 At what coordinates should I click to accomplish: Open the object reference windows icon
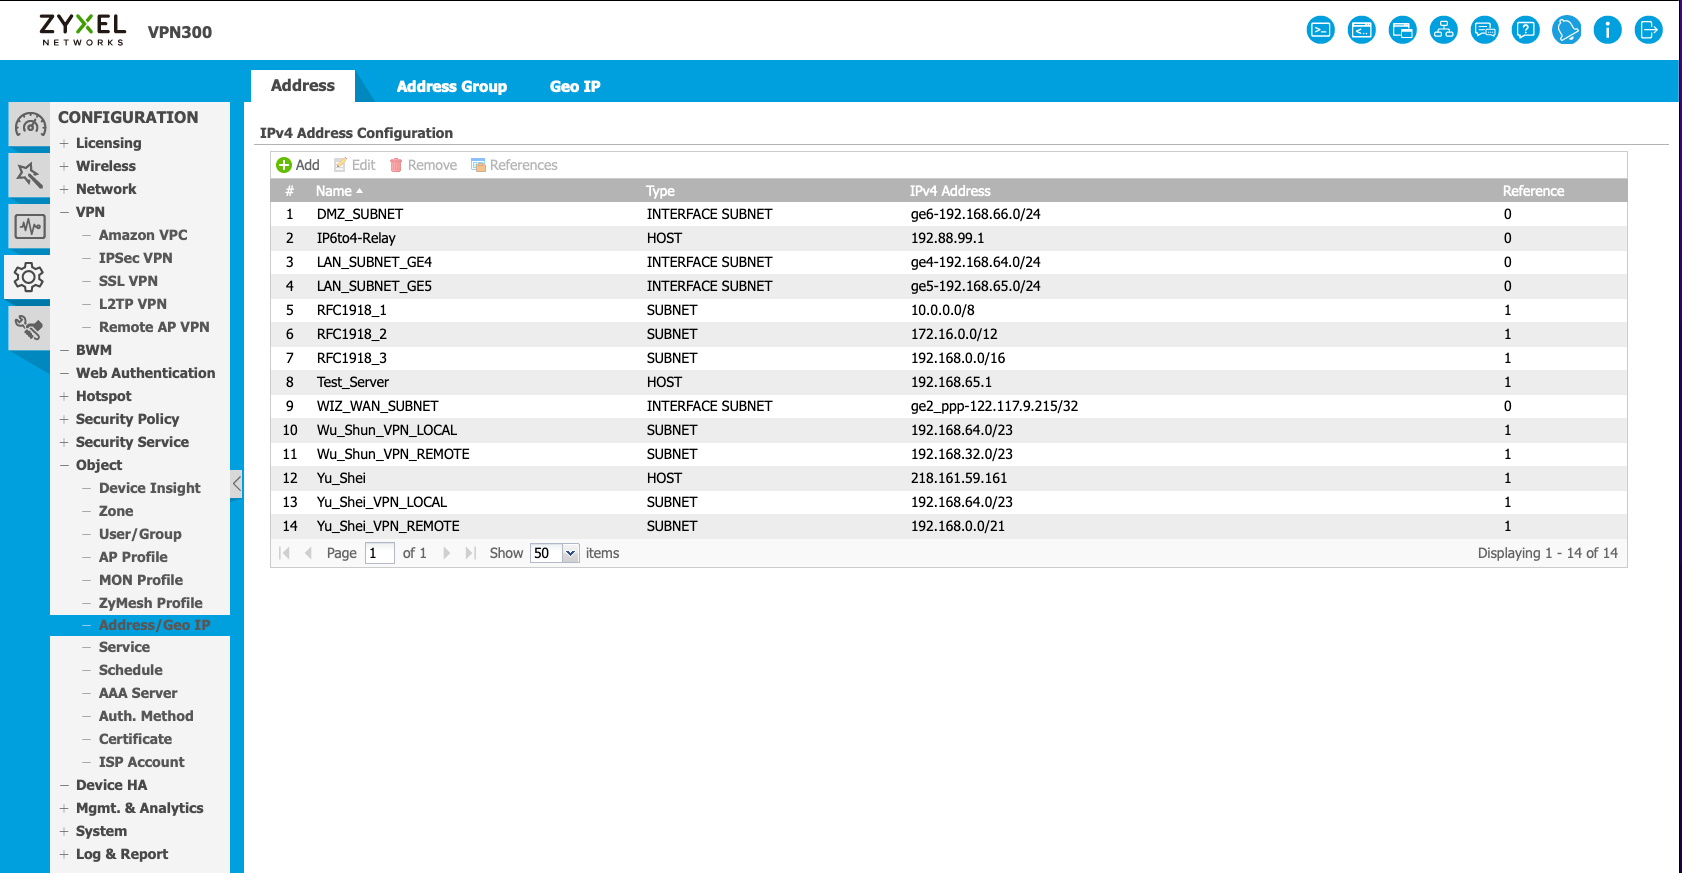coord(1403,30)
